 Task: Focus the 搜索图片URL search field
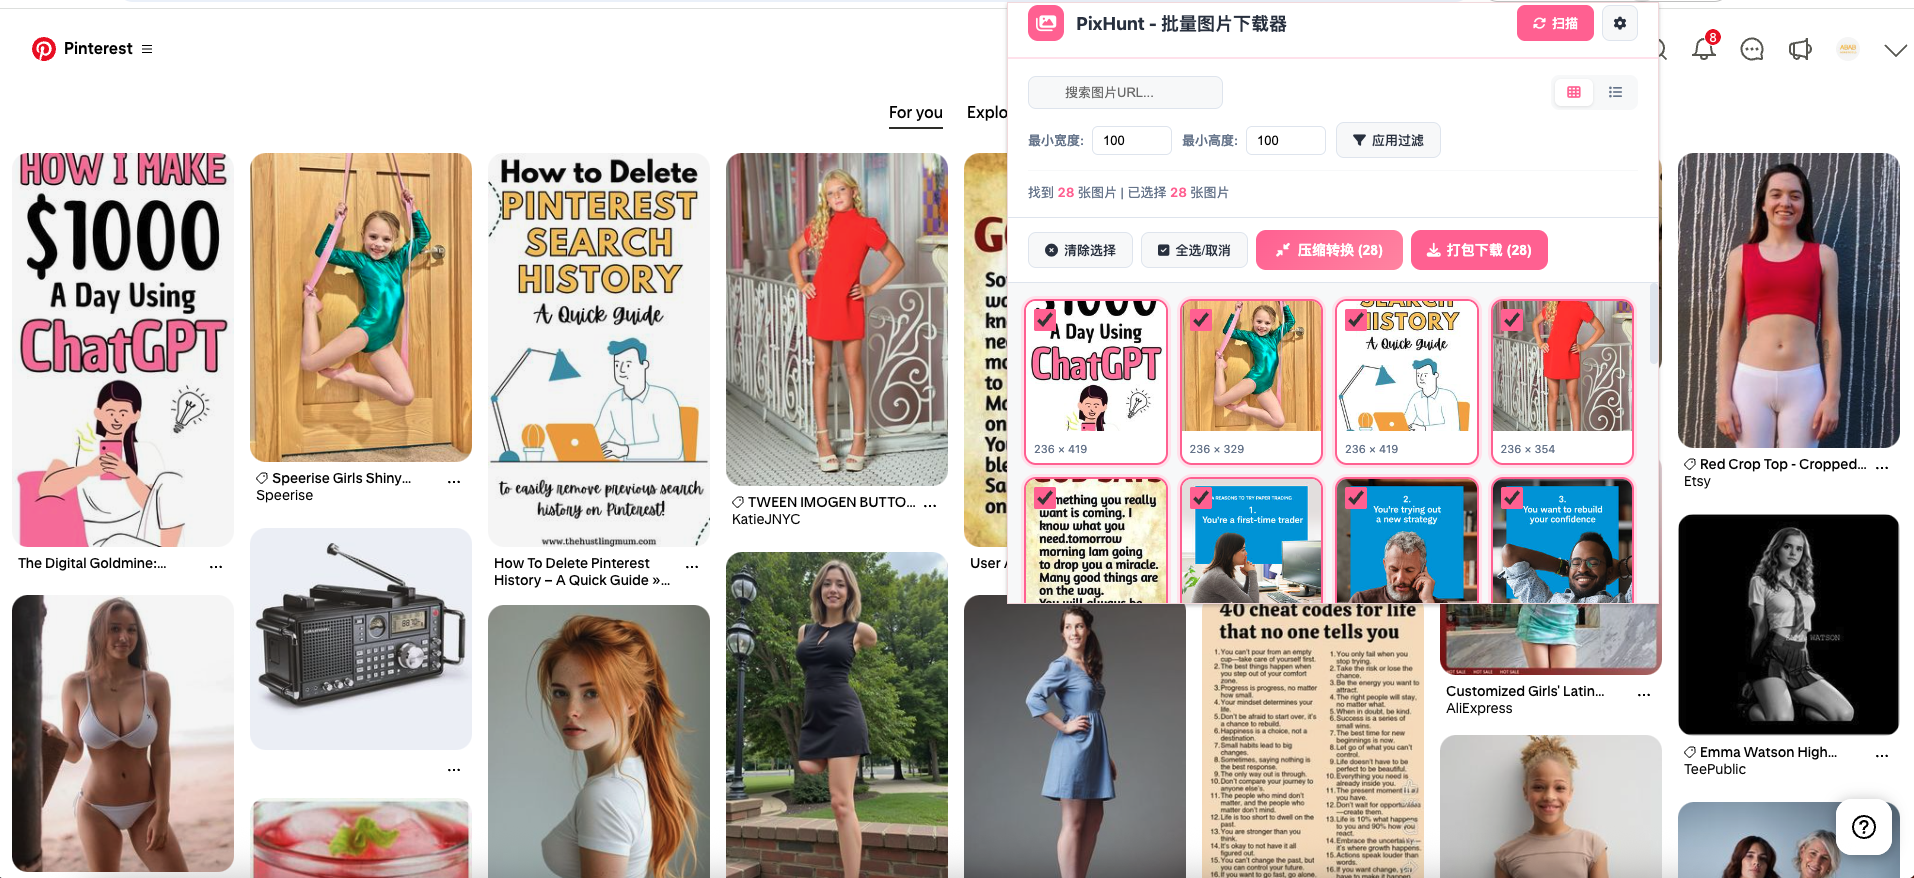click(1125, 92)
